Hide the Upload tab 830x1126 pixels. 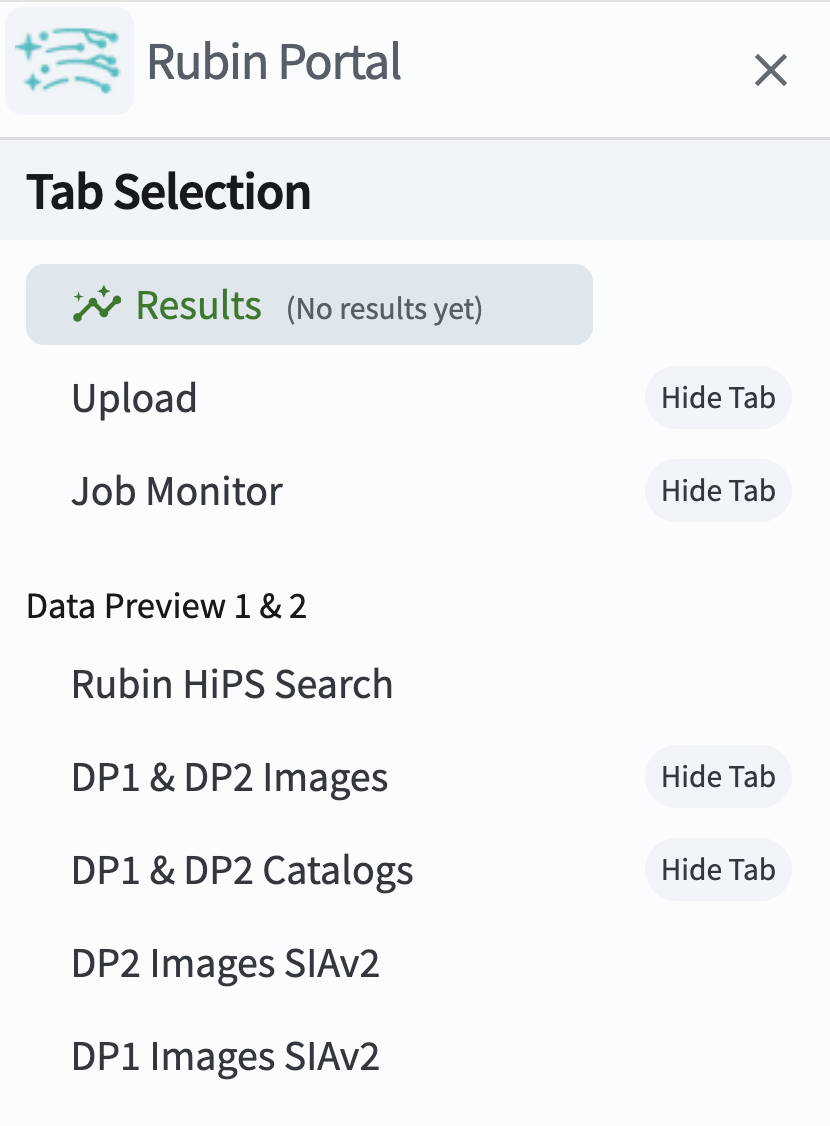pyautogui.click(x=718, y=398)
